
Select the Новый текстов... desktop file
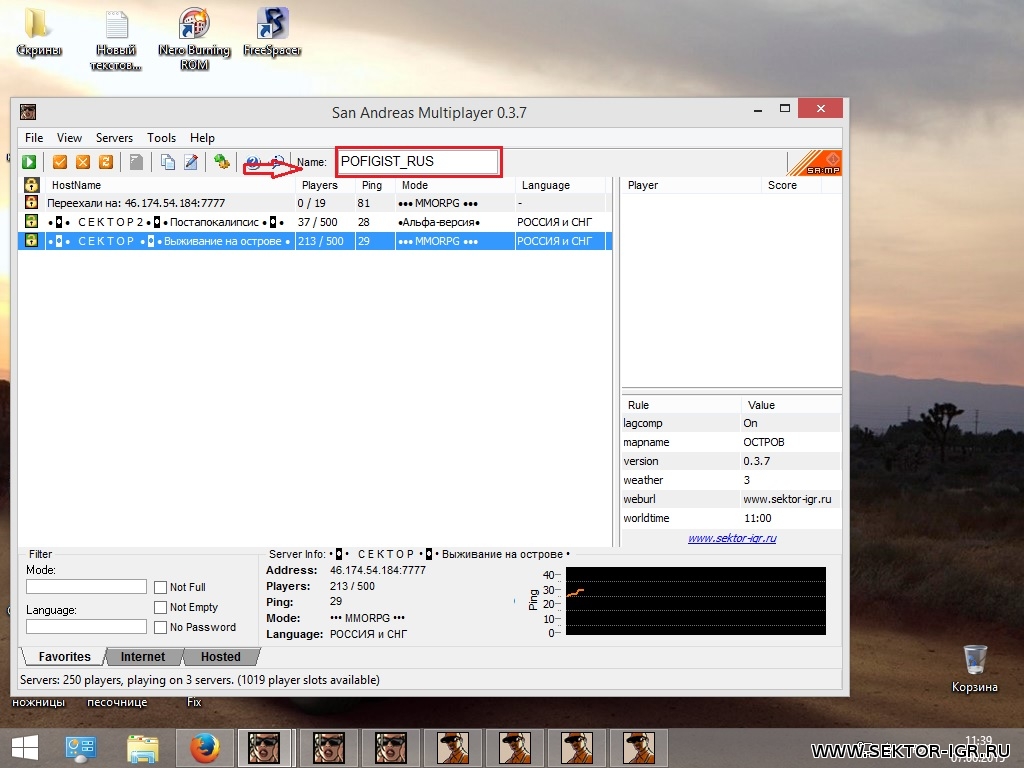(x=116, y=39)
